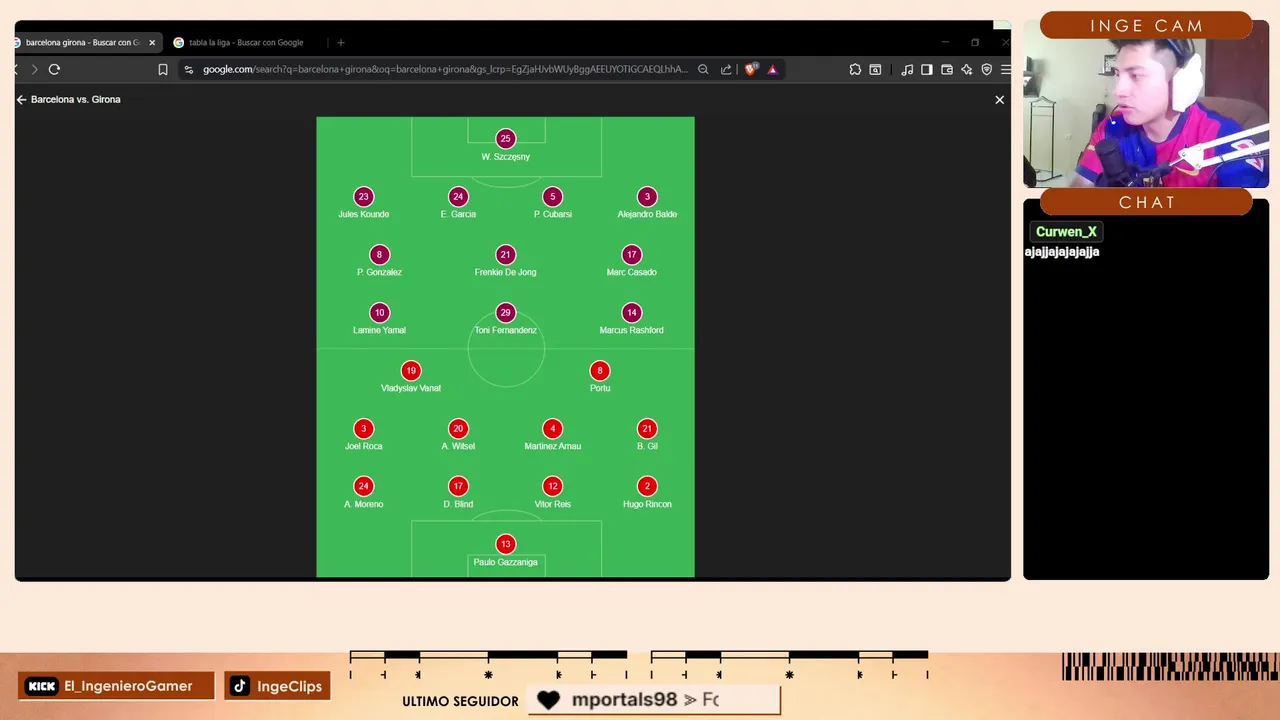The image size is (1280, 720).
Task: Open the Brave Wallet icon
Action: click(x=947, y=69)
